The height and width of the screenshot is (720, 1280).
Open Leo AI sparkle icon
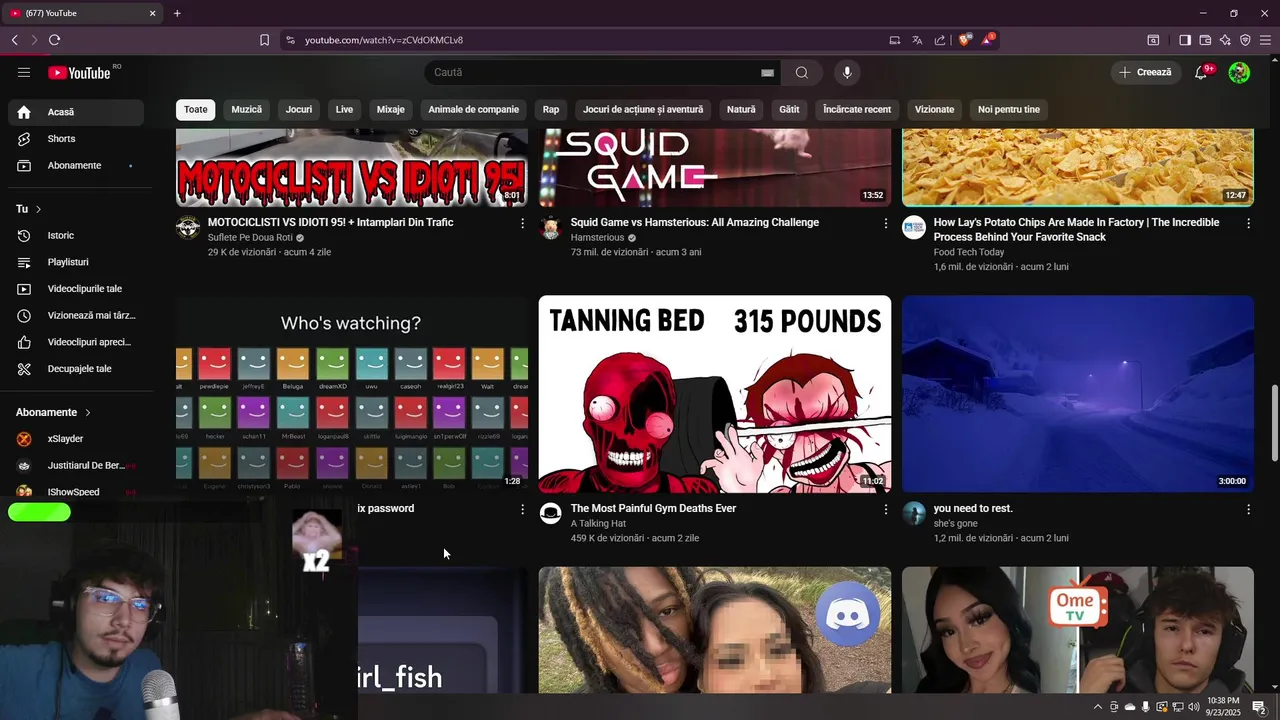click(1225, 40)
